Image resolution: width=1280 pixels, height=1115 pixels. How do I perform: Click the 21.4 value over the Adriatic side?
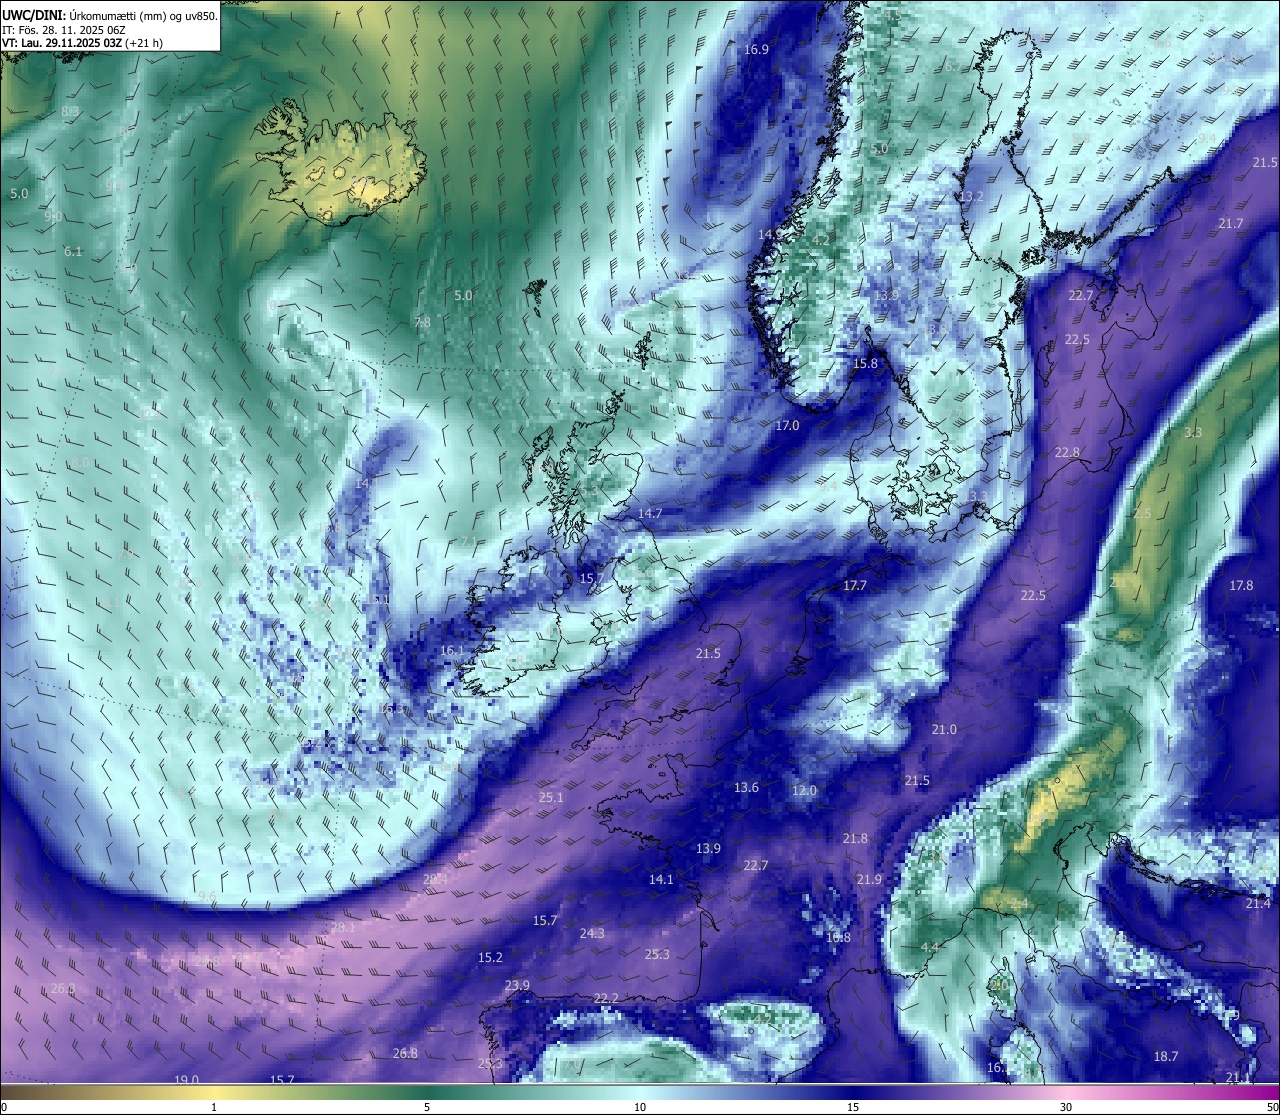[1258, 904]
